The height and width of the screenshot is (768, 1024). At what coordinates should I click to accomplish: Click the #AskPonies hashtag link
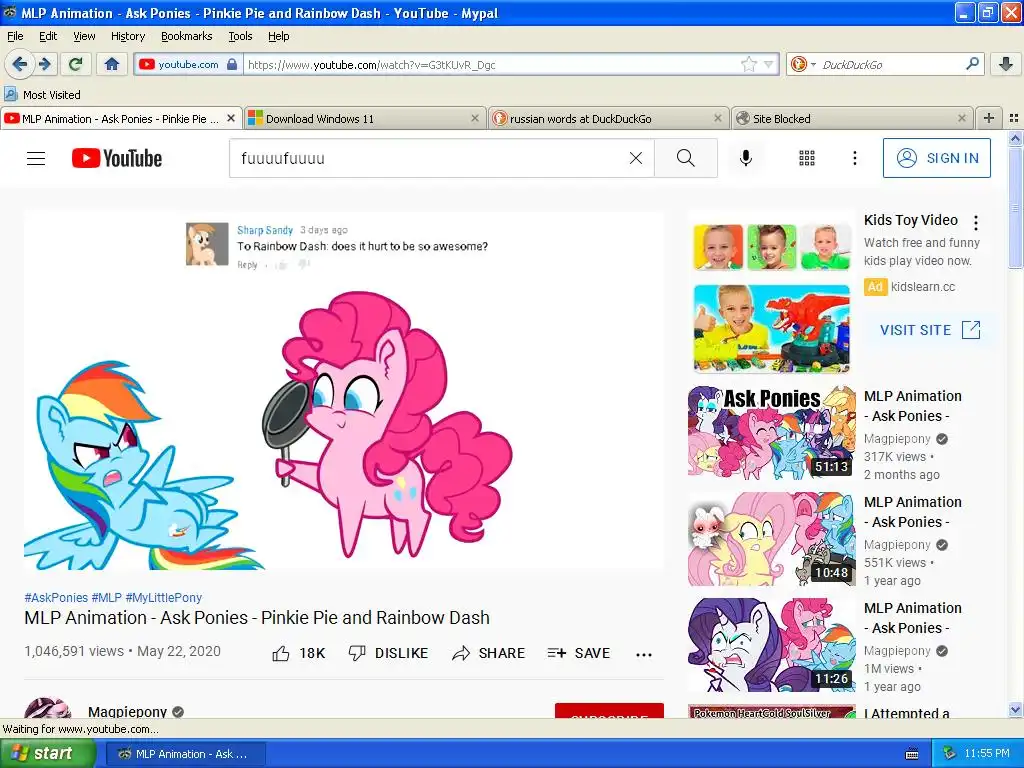[56, 598]
